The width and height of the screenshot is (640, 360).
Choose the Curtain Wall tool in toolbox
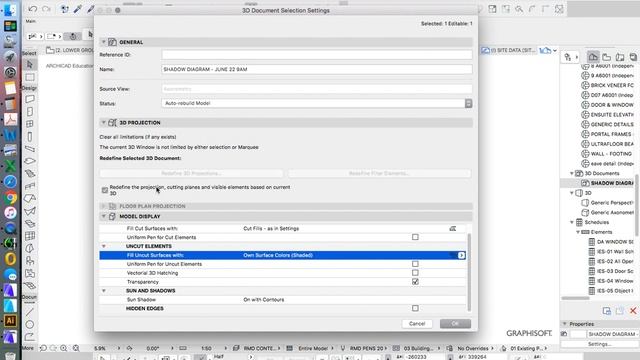pos(29,236)
